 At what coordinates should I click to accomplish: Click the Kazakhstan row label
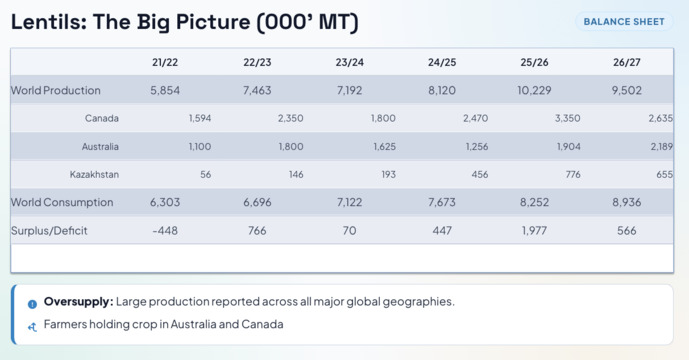coord(94,175)
